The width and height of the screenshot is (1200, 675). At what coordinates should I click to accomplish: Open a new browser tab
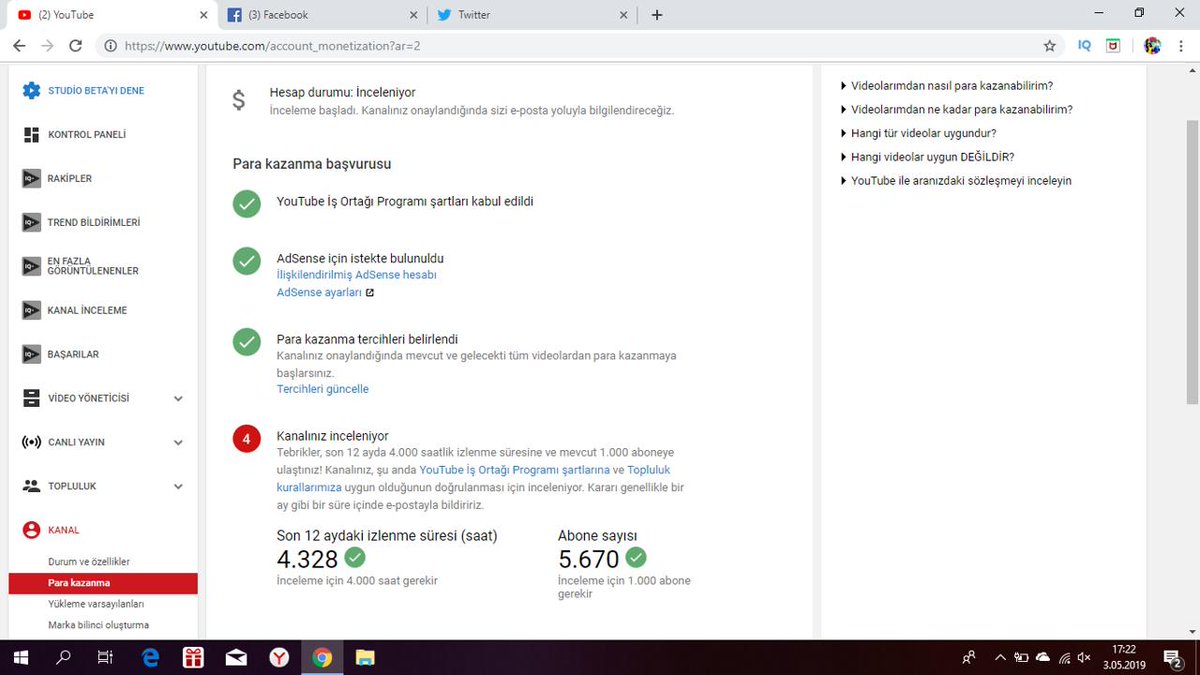(656, 15)
